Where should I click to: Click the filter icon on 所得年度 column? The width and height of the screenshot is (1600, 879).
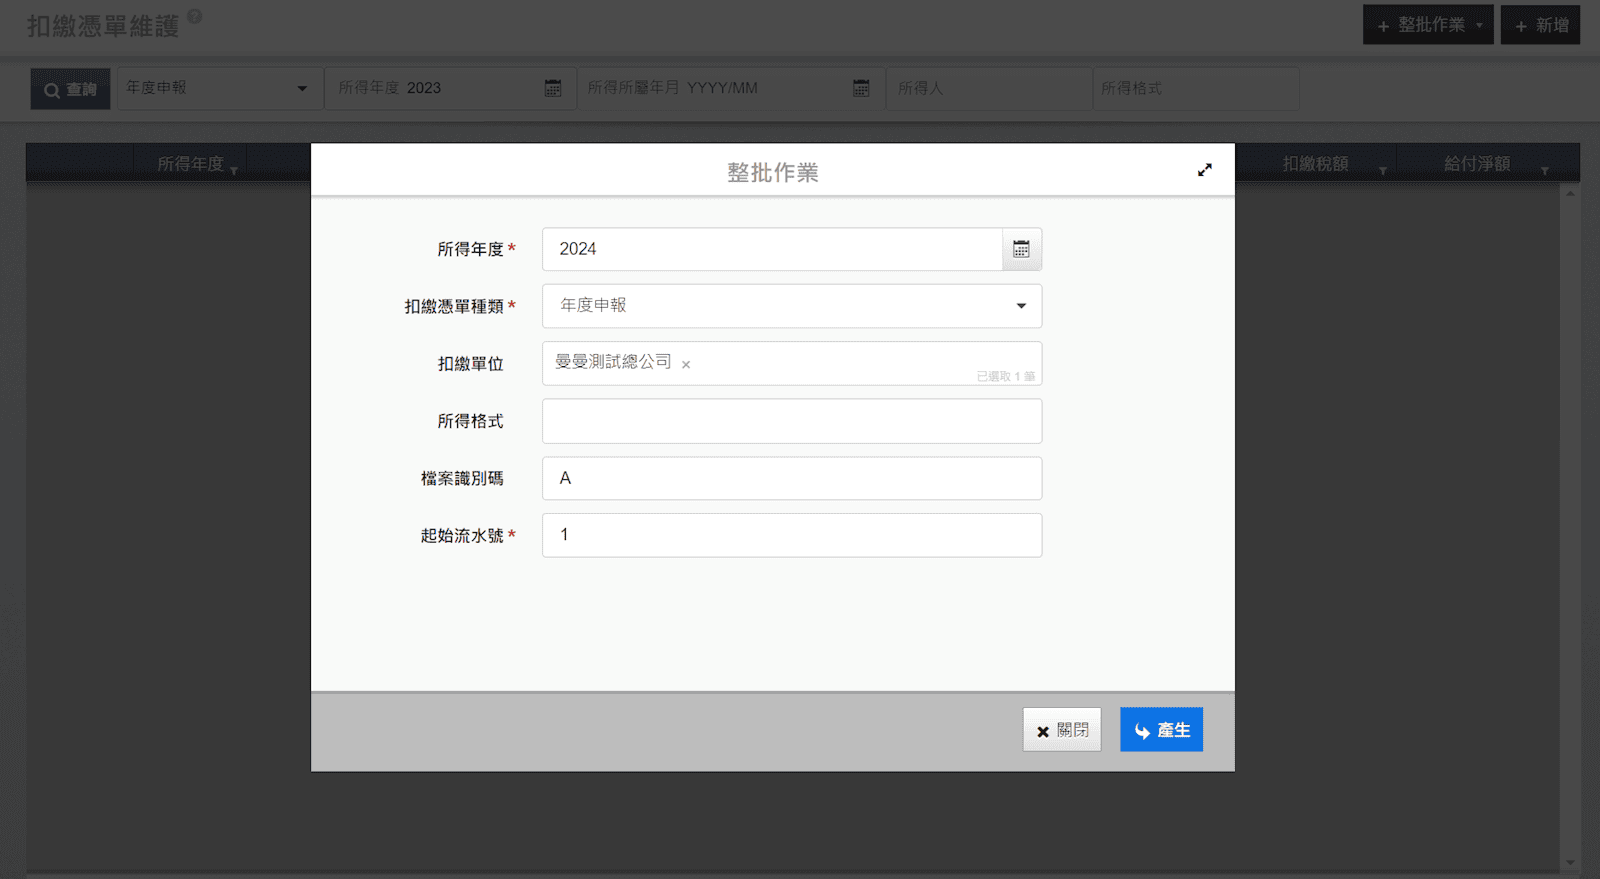coord(234,171)
